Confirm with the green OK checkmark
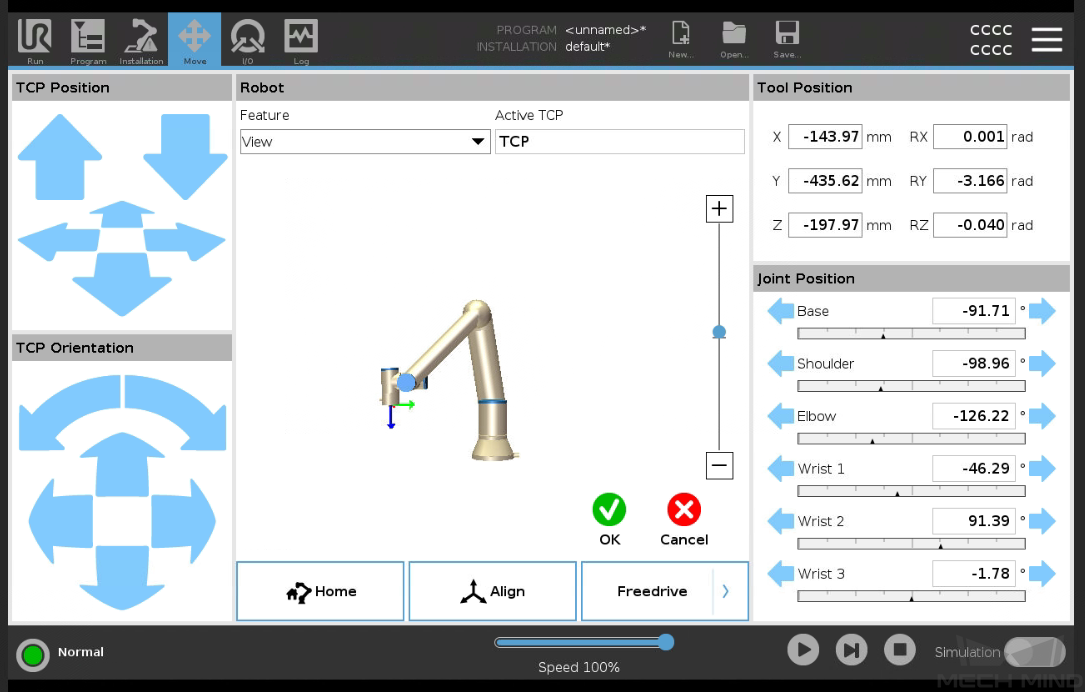The width and height of the screenshot is (1085, 692). click(609, 510)
